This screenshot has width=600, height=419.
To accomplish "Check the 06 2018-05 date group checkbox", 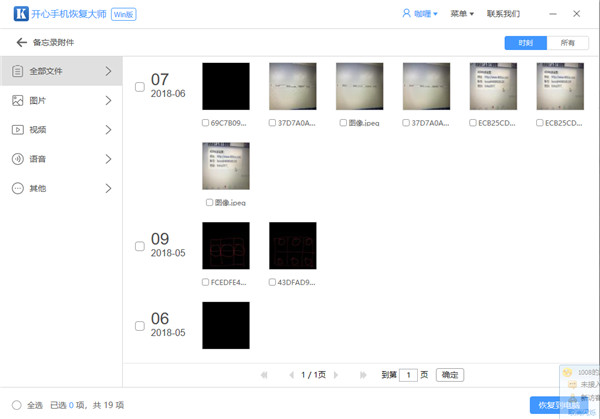I will tap(140, 326).
